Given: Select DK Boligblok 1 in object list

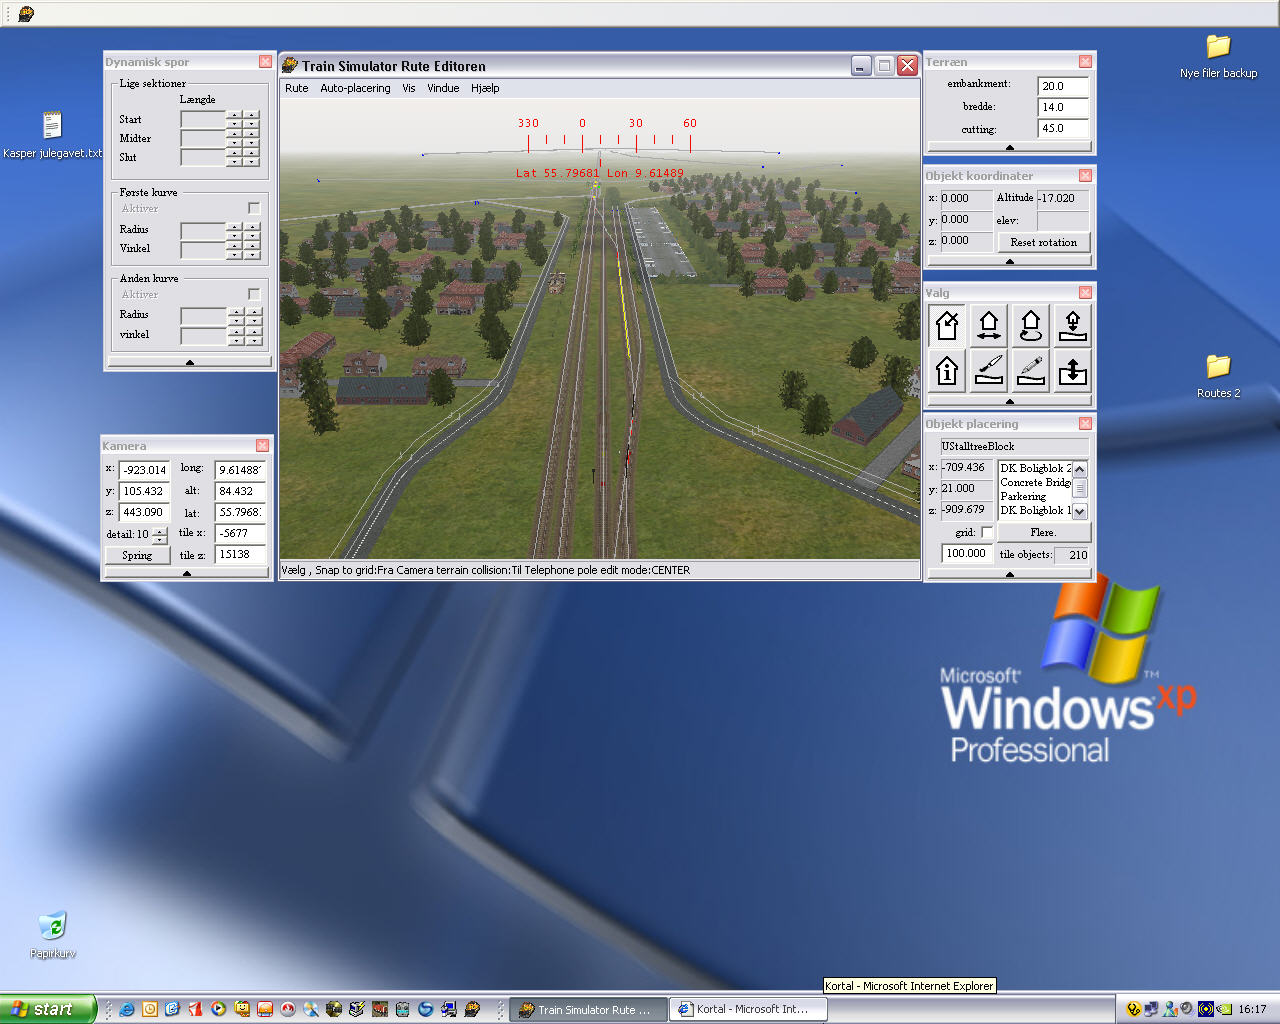Looking at the screenshot, I should point(1035,510).
